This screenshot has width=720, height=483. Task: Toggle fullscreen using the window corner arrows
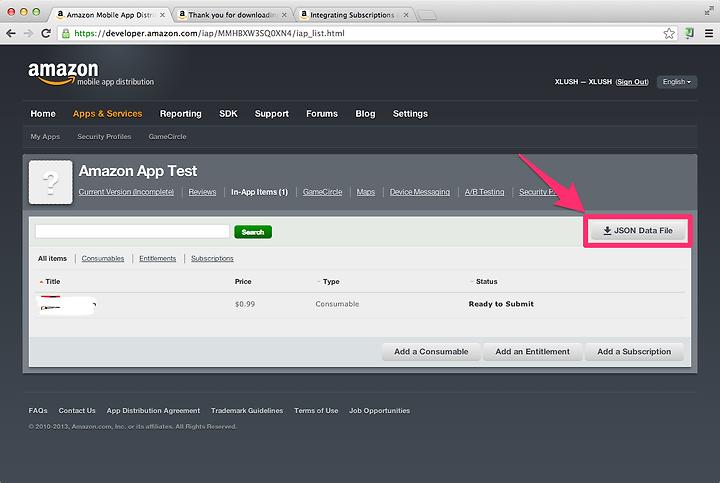tap(709, 11)
